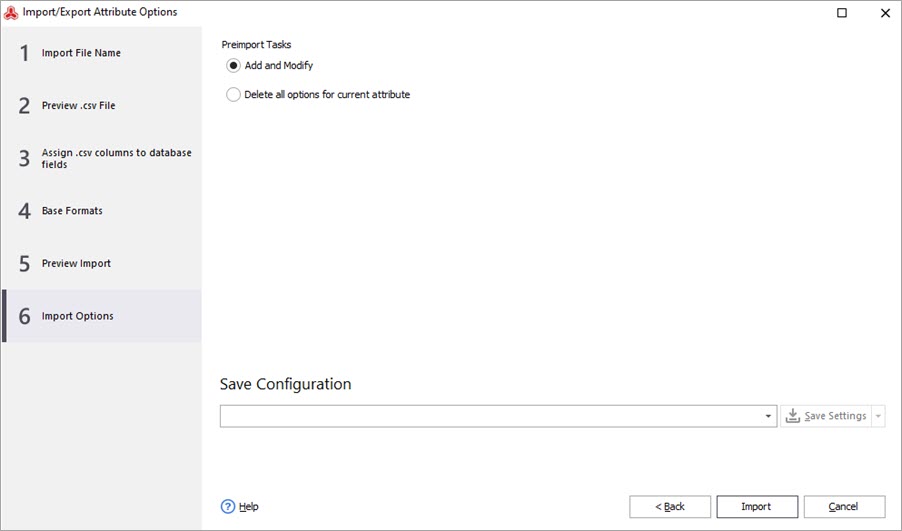902x531 pixels.
Task: Click the Save Configuration heading text
Action: pyautogui.click(x=285, y=384)
